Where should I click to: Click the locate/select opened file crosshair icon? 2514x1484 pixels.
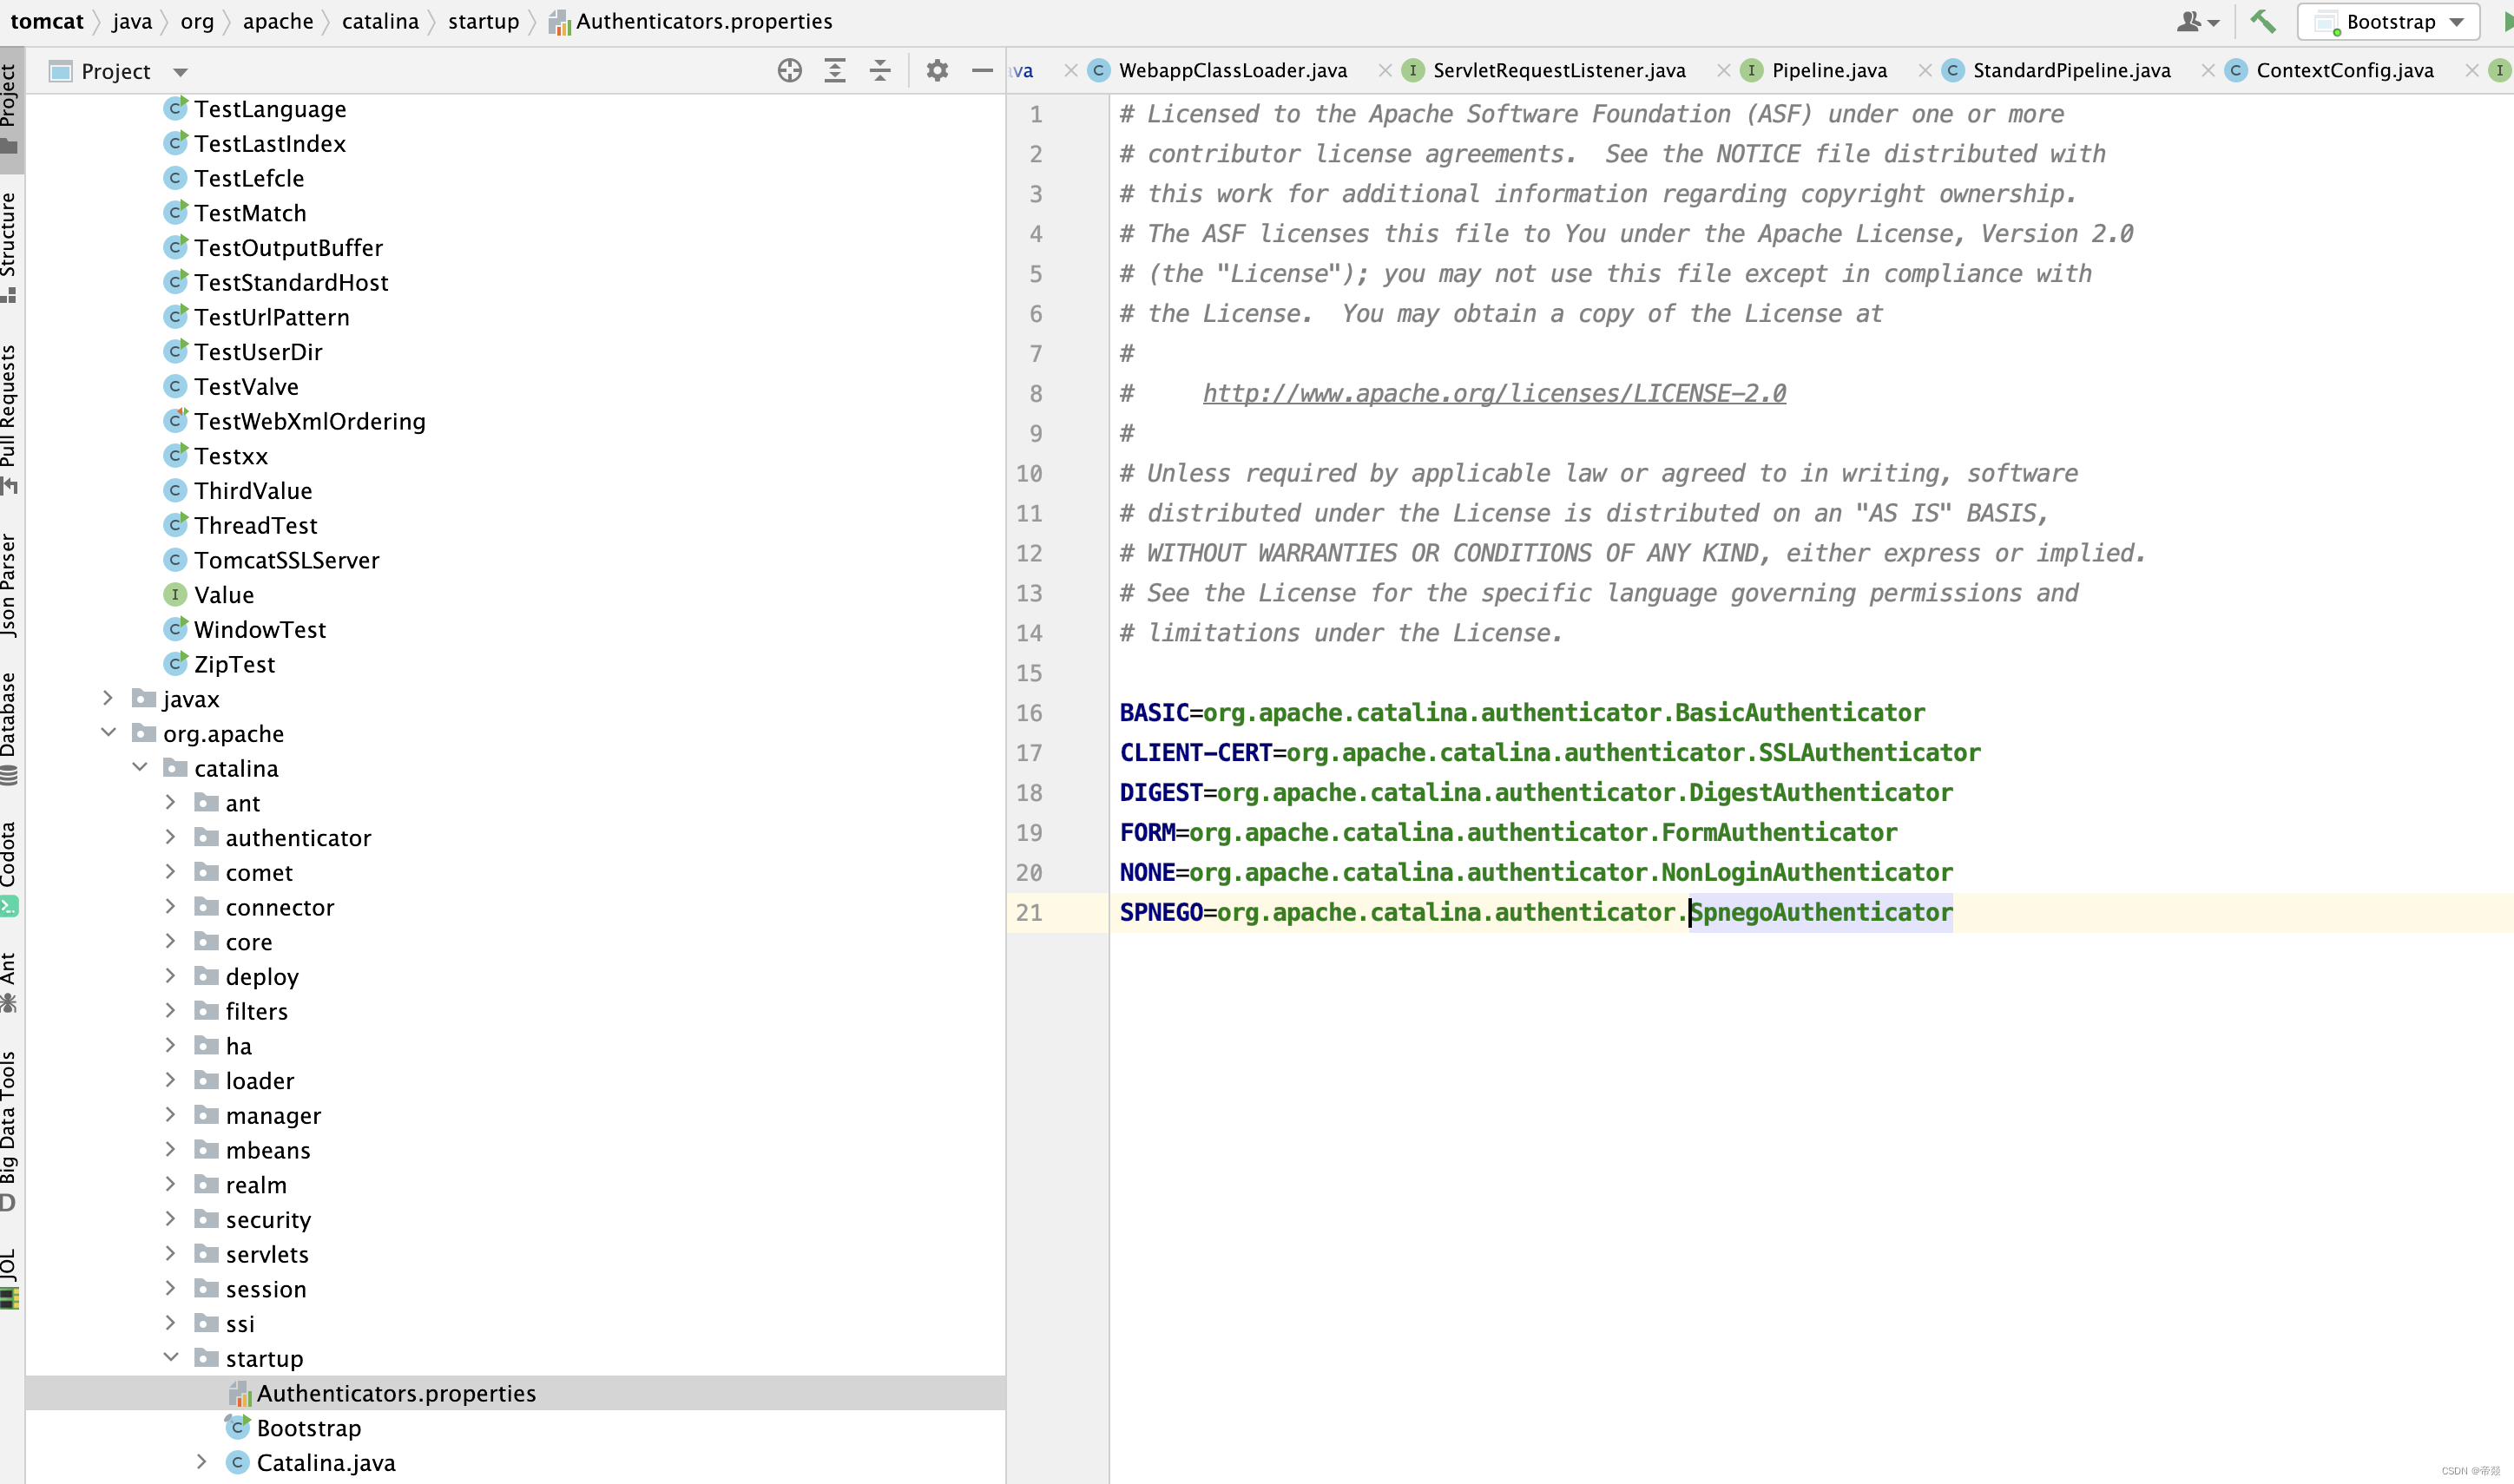(x=789, y=71)
